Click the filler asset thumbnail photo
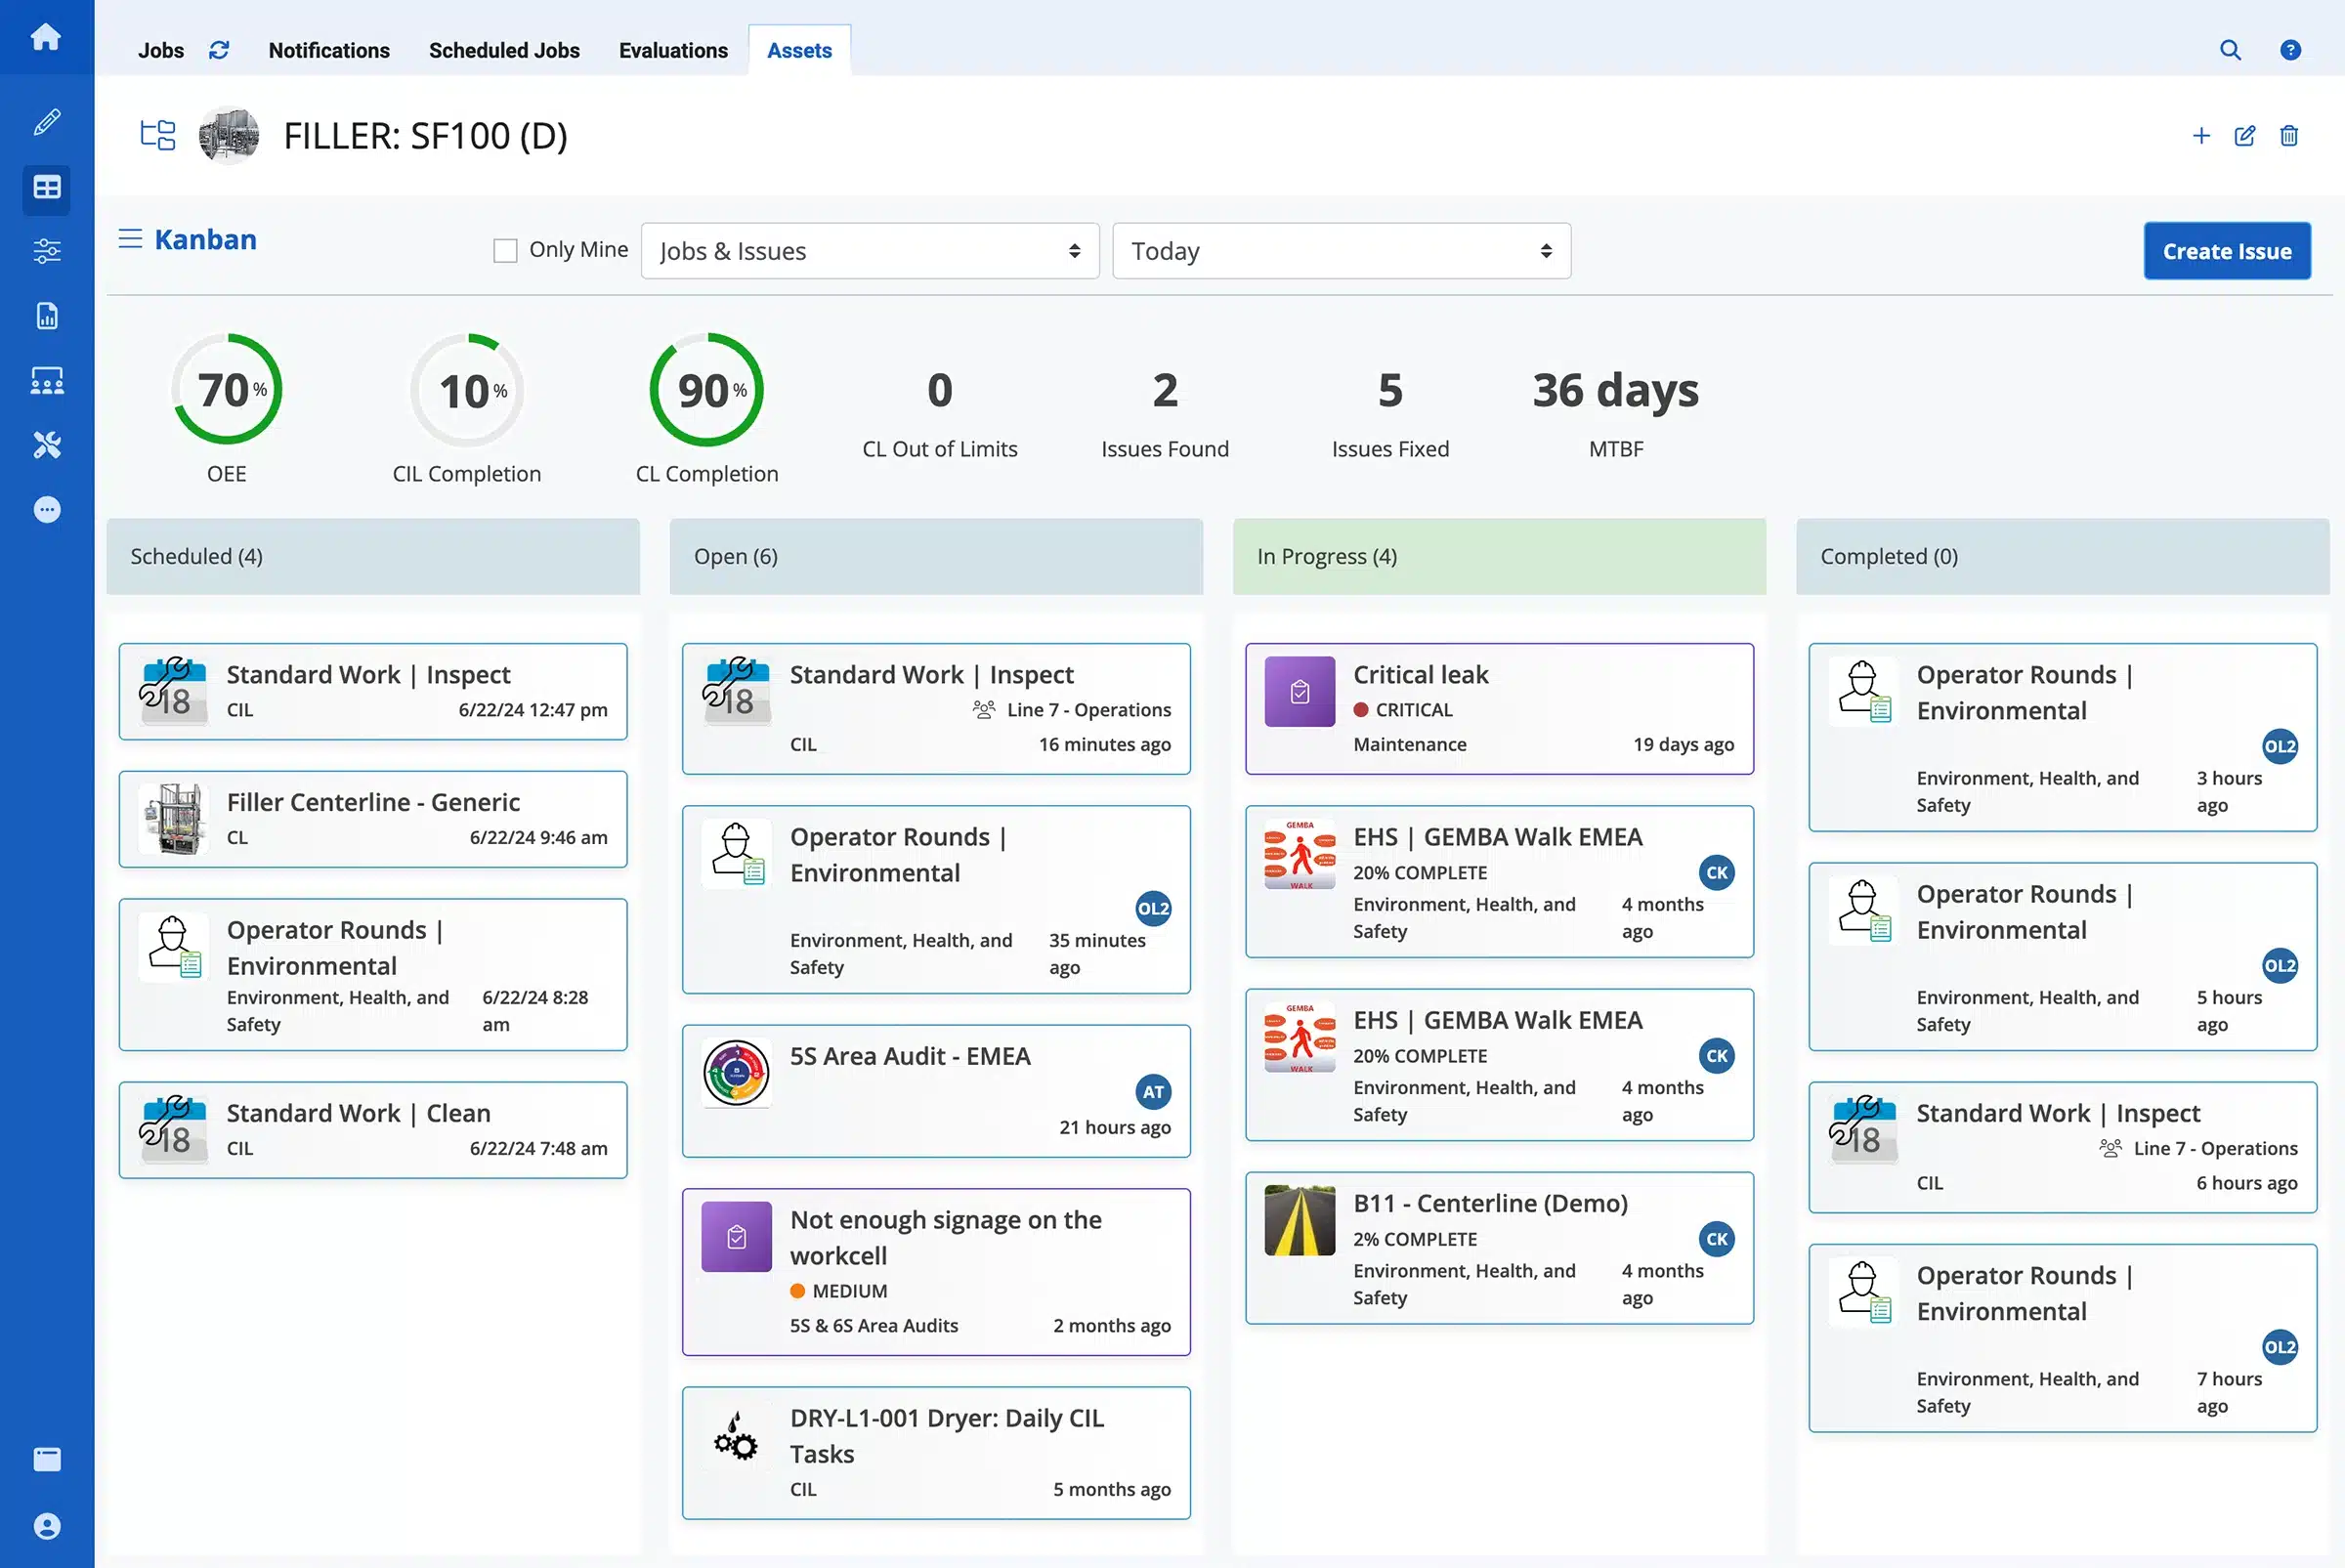The width and height of the screenshot is (2345, 1568). point(229,135)
